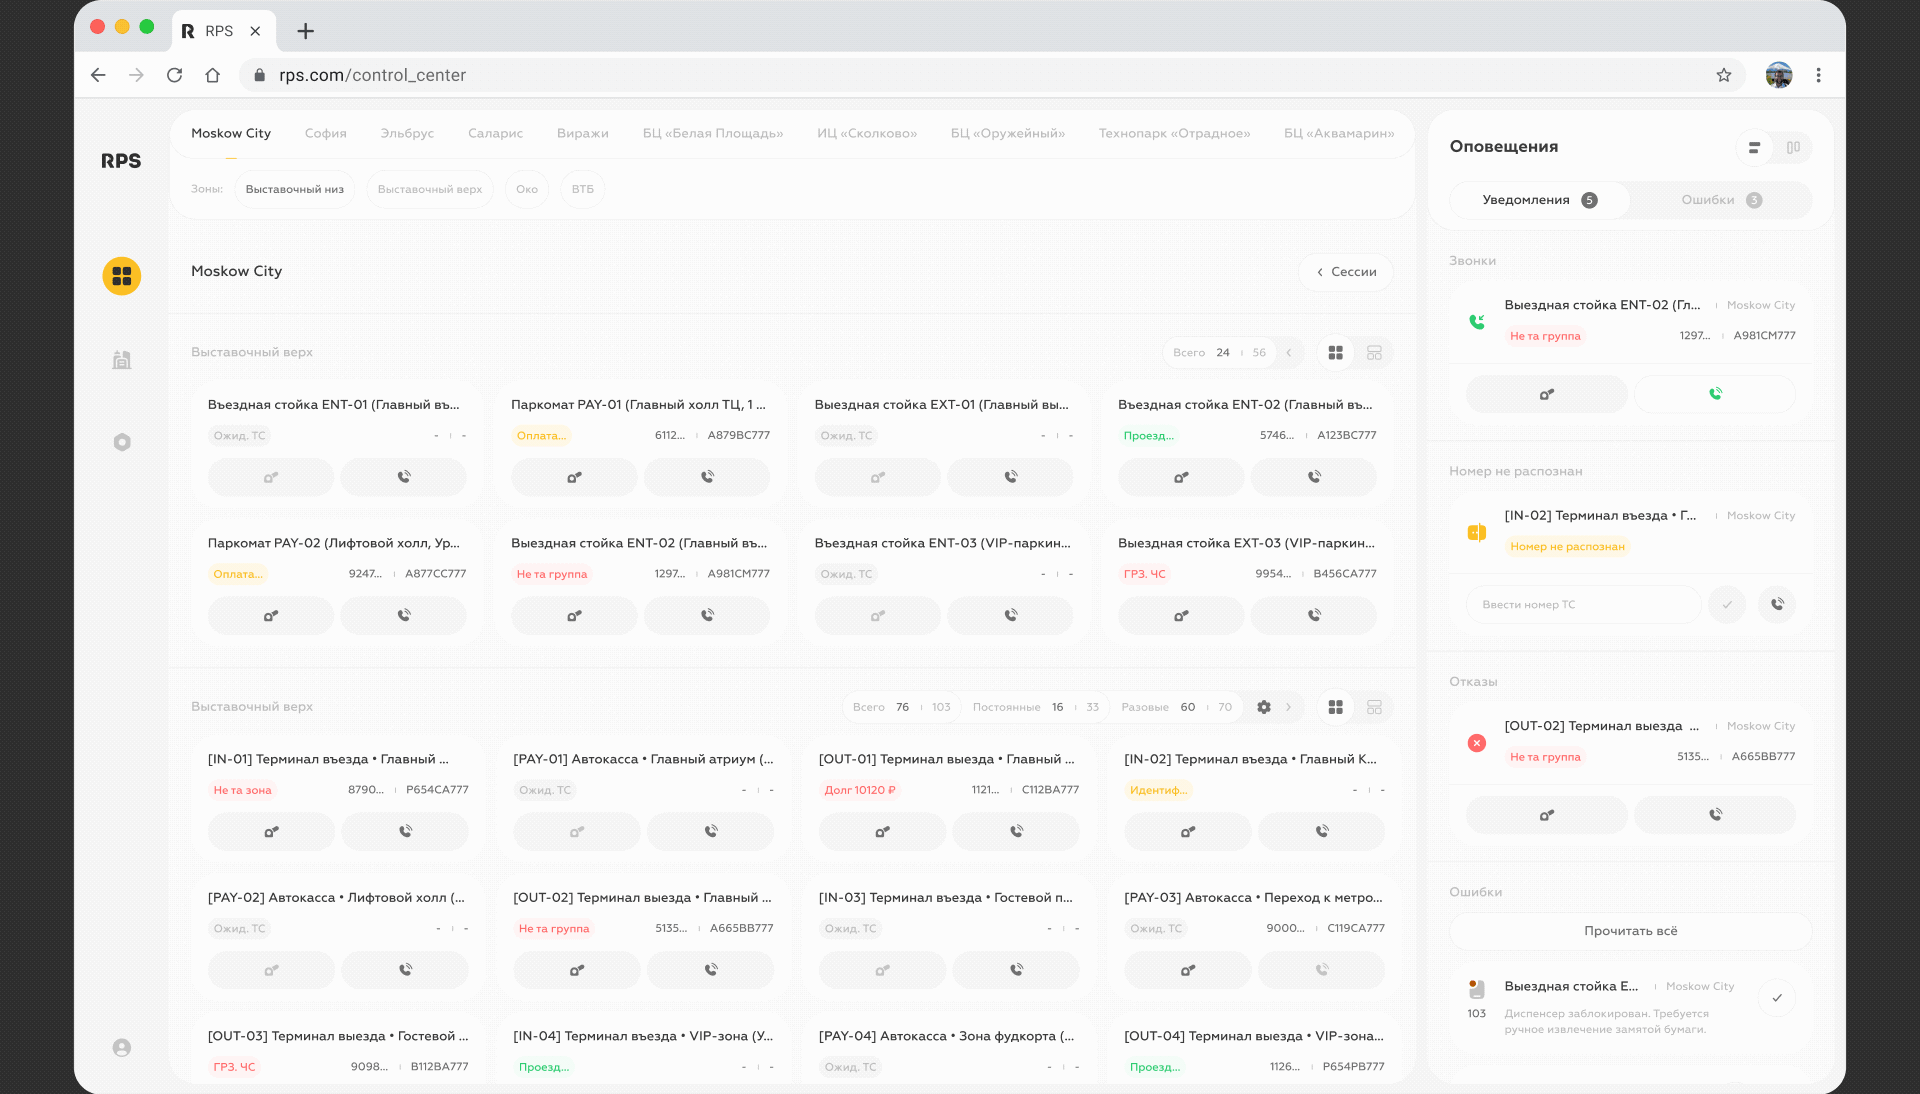Screen dimensions: 1920x1094
Task: Click Прочитать всё button
Action: pos(1631,931)
